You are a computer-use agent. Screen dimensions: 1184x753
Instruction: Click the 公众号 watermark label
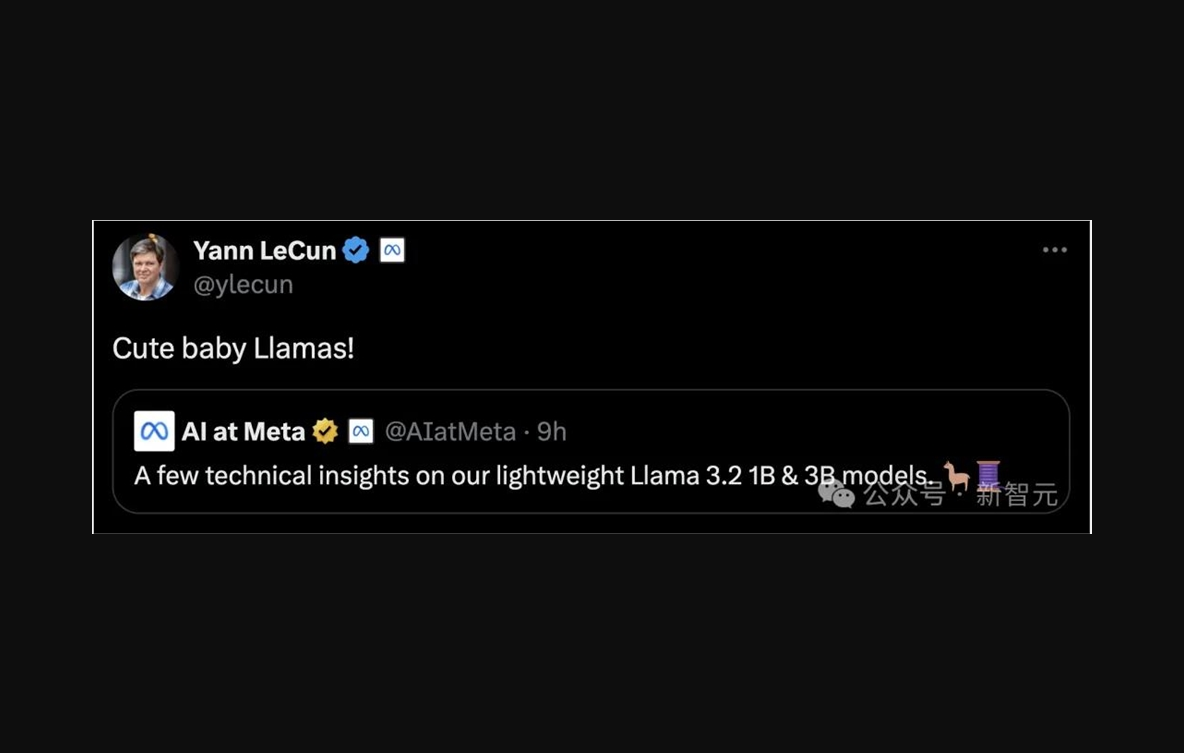point(905,494)
